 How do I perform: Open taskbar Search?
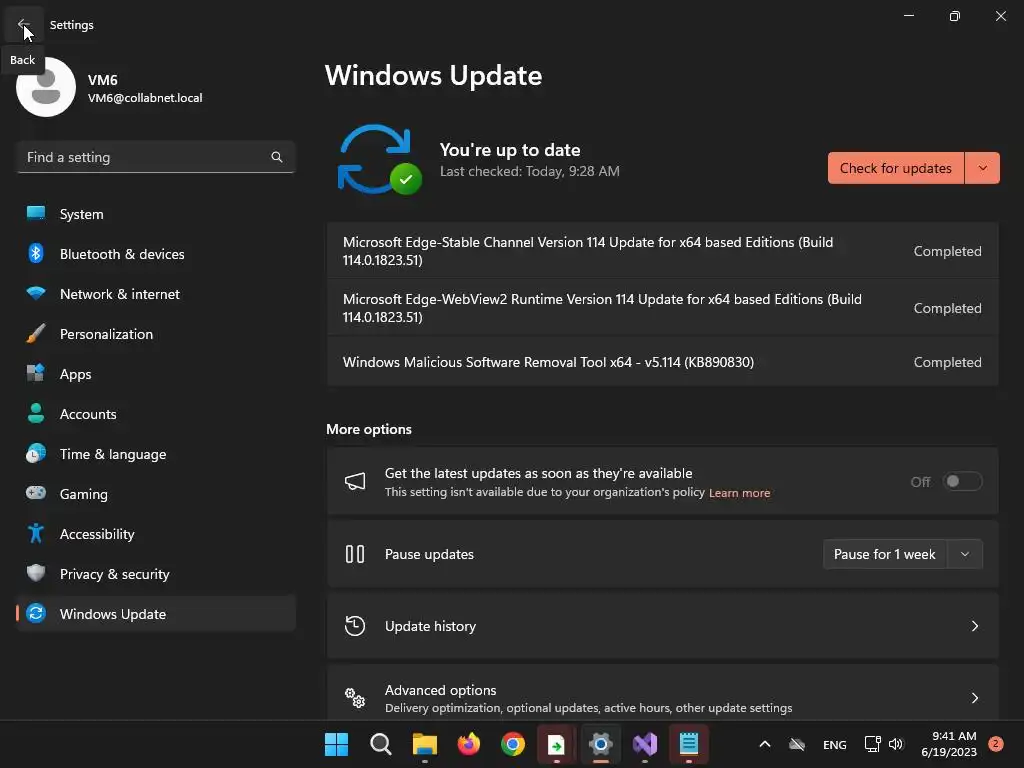coord(381,744)
